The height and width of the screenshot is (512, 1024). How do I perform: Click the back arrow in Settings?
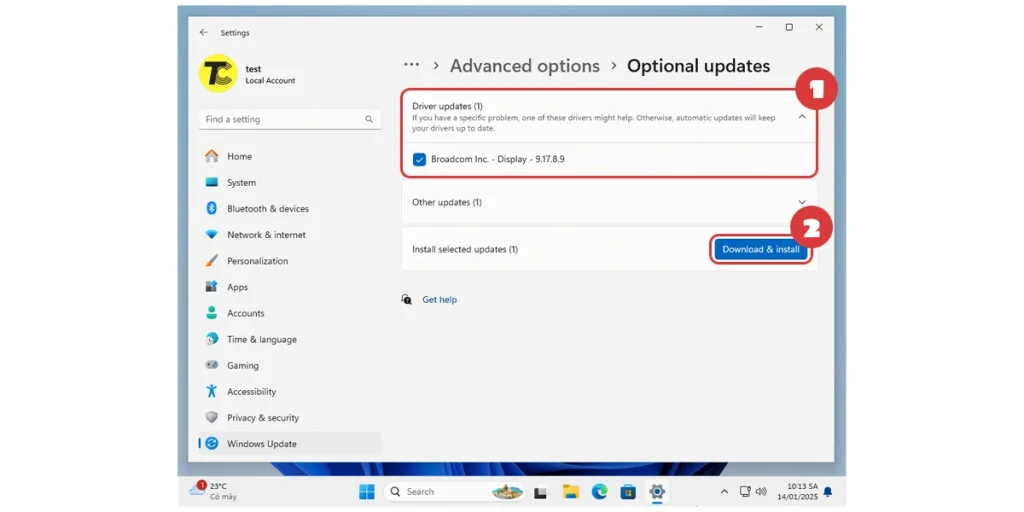coord(204,32)
